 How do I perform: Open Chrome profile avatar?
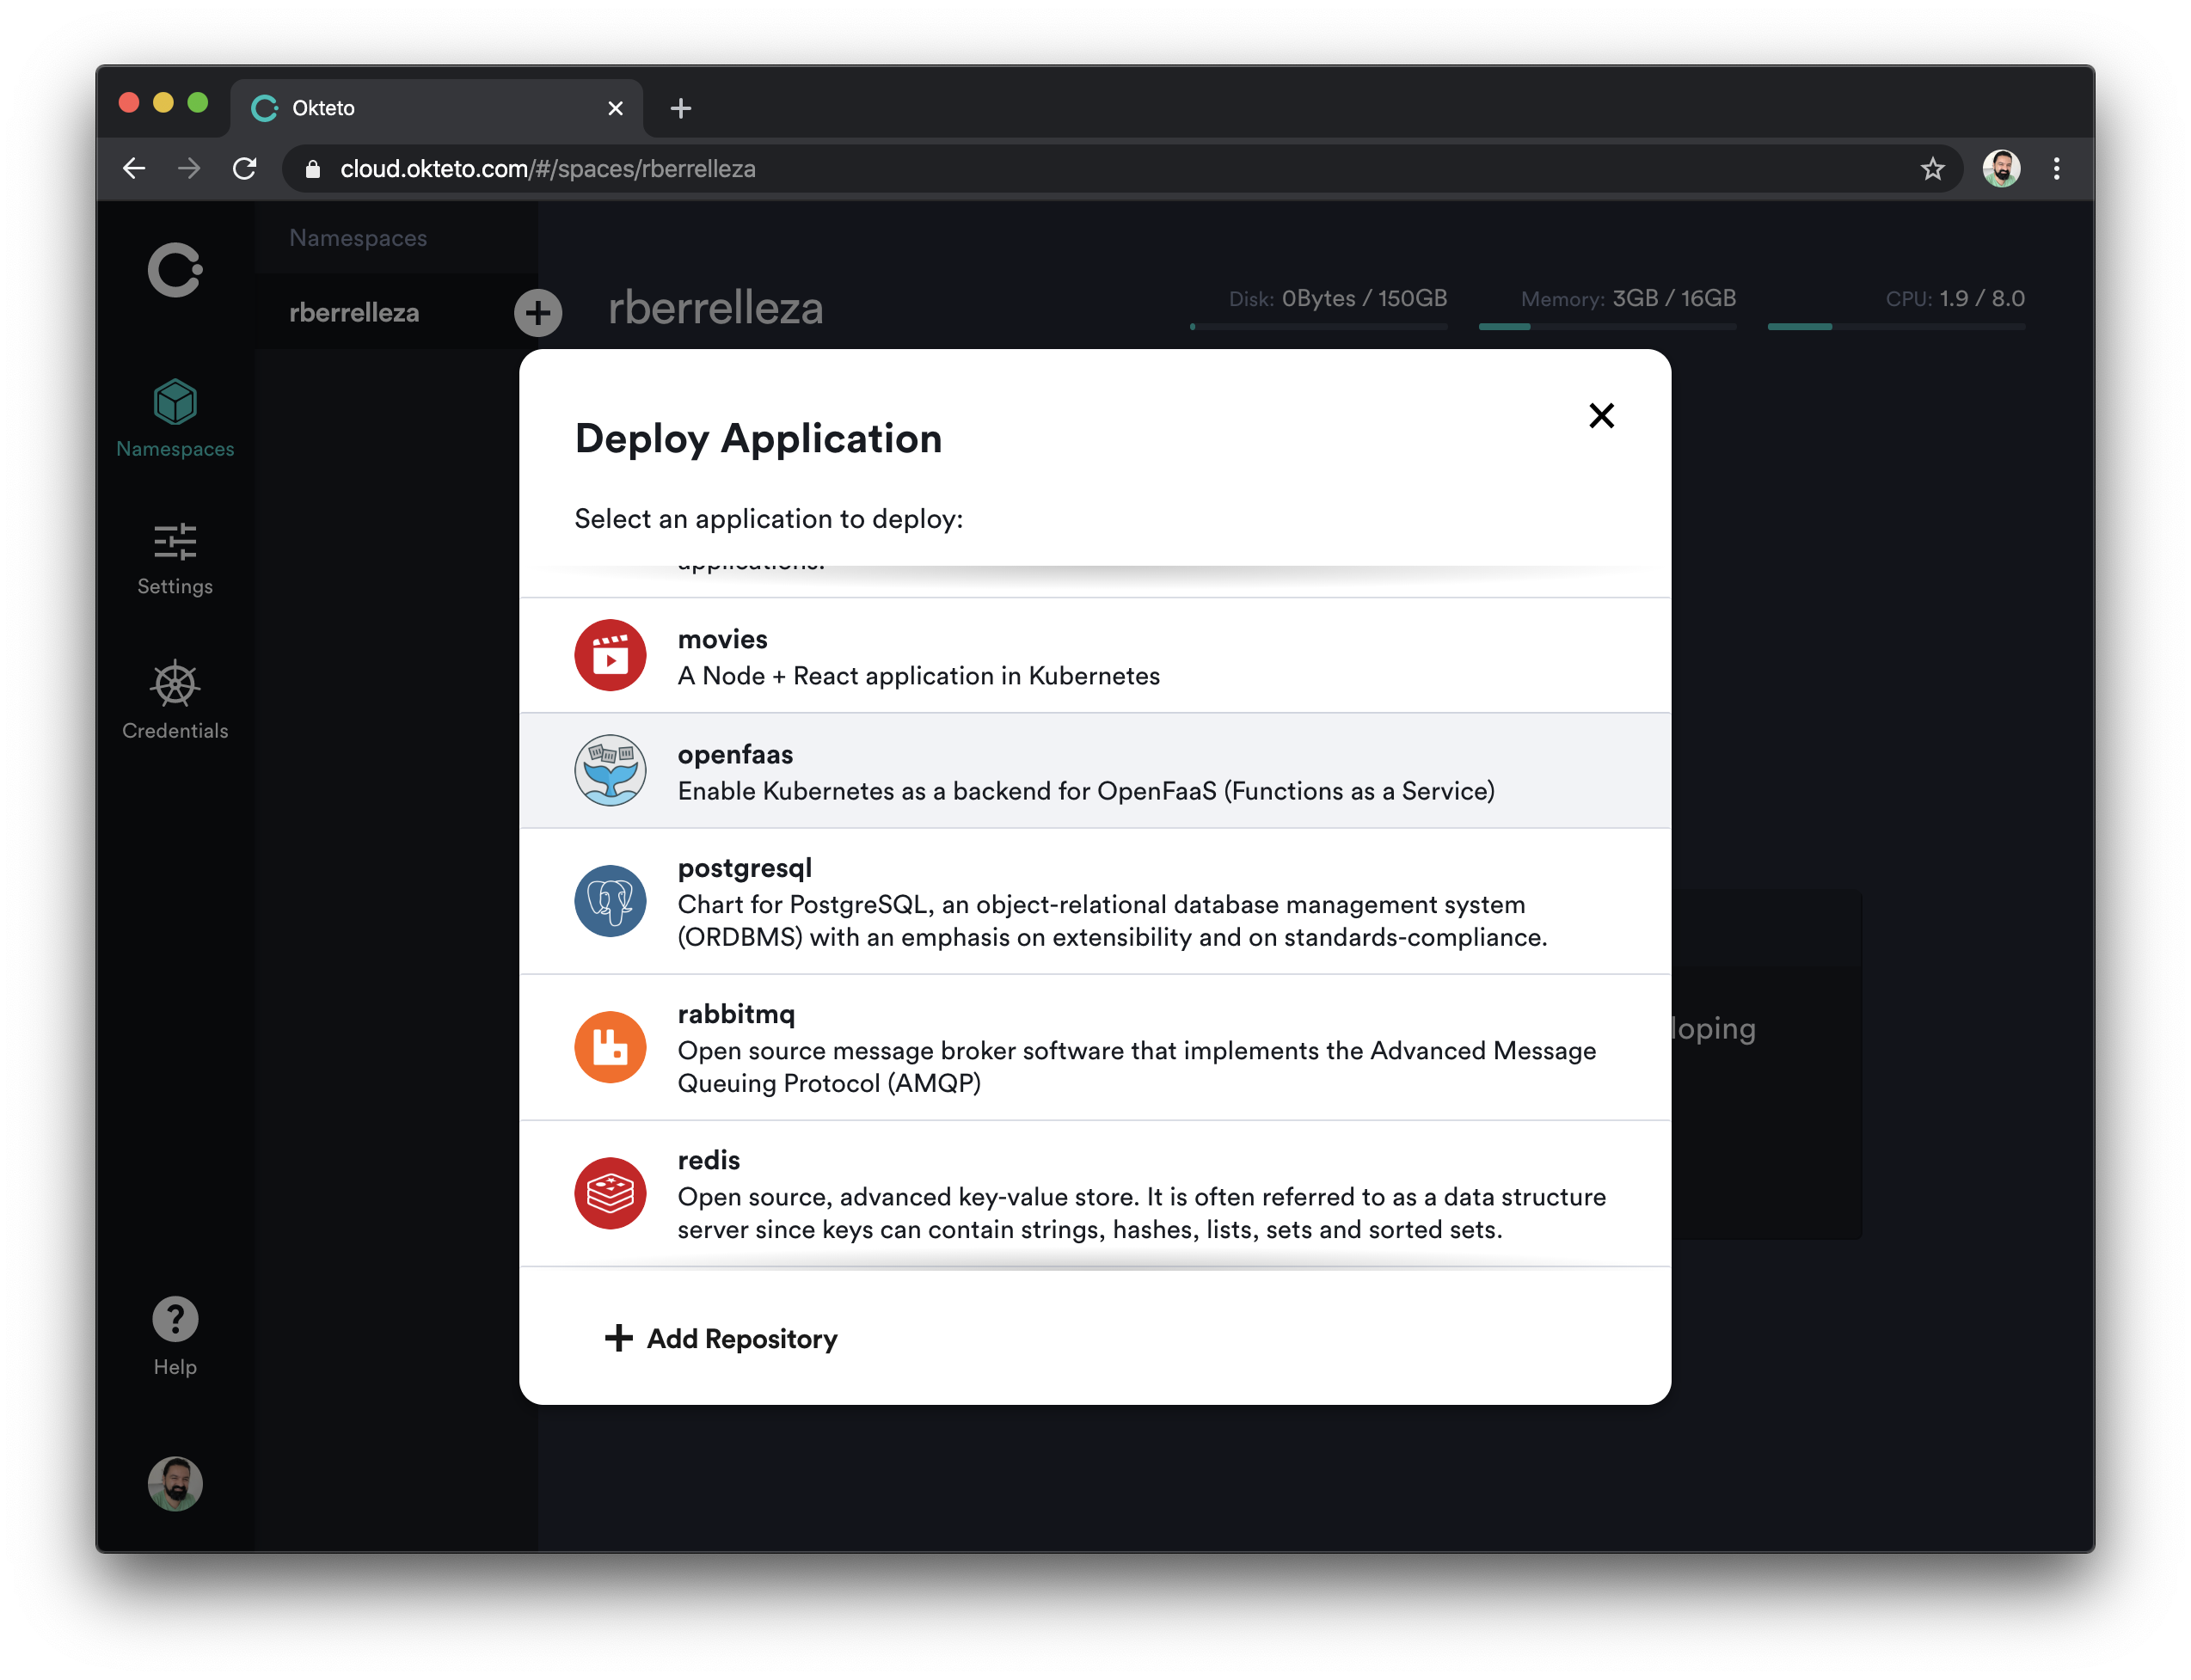click(x=2001, y=168)
